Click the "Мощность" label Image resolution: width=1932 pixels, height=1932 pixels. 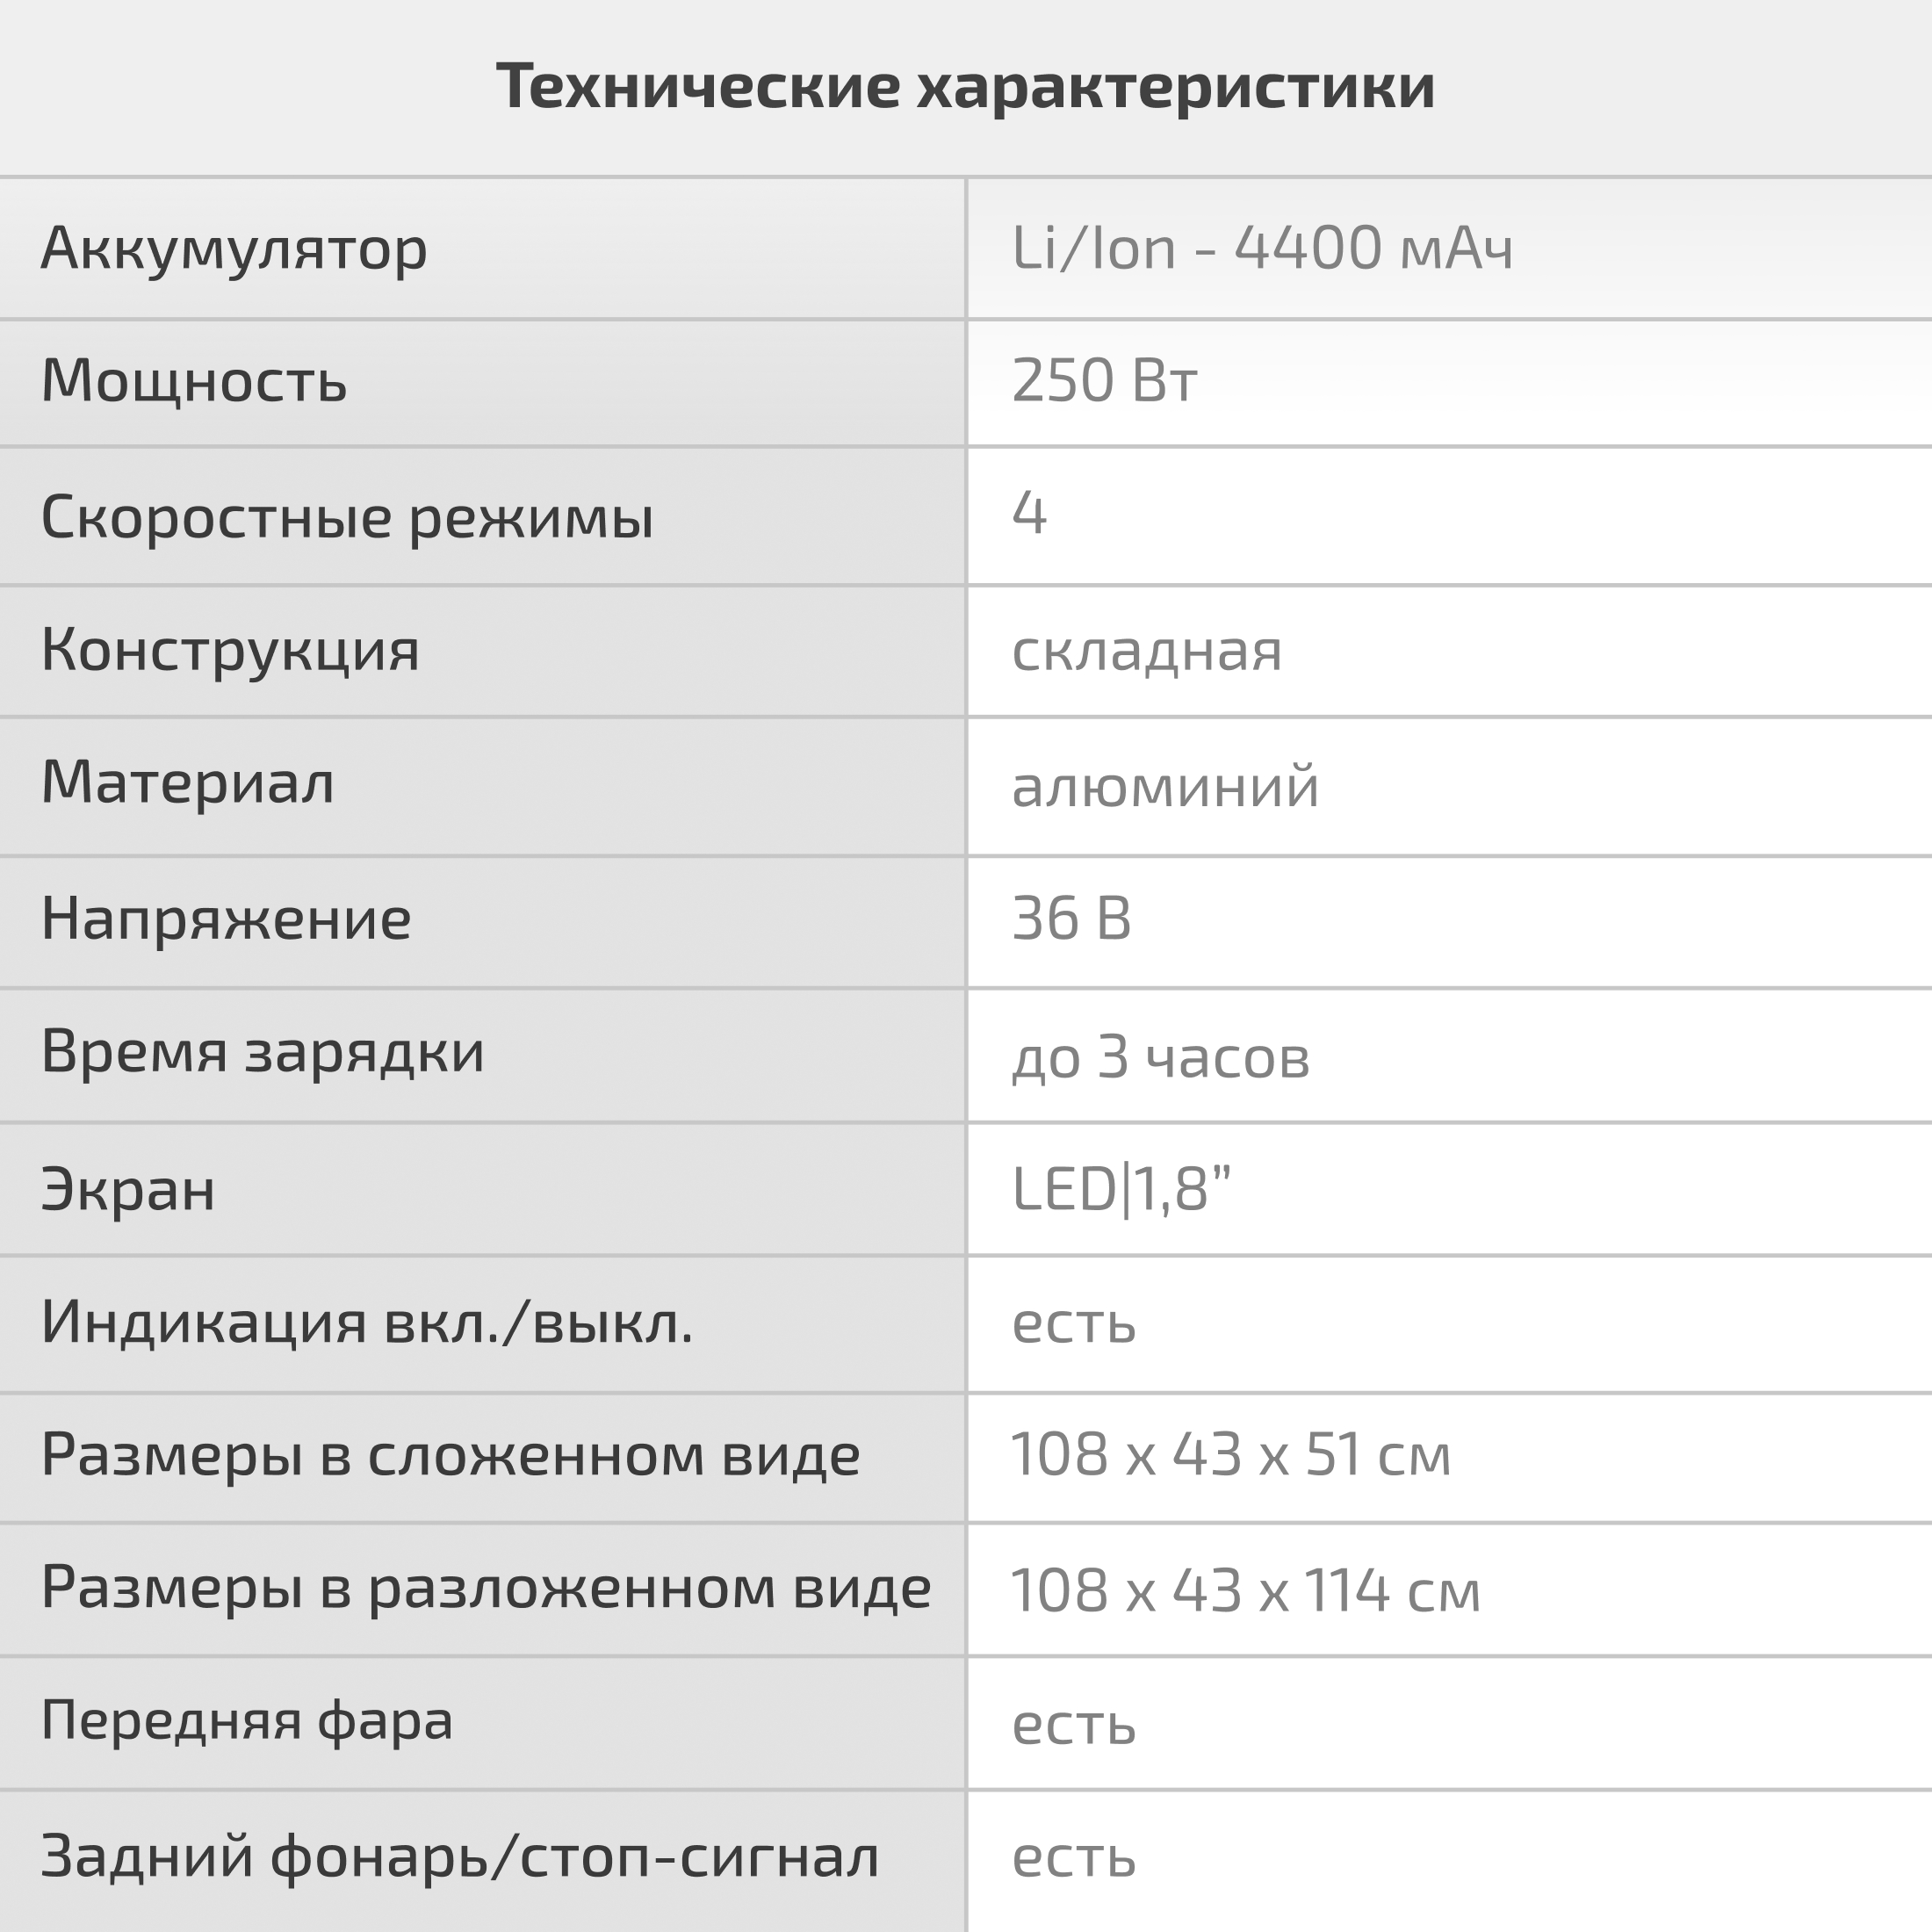[194, 381]
